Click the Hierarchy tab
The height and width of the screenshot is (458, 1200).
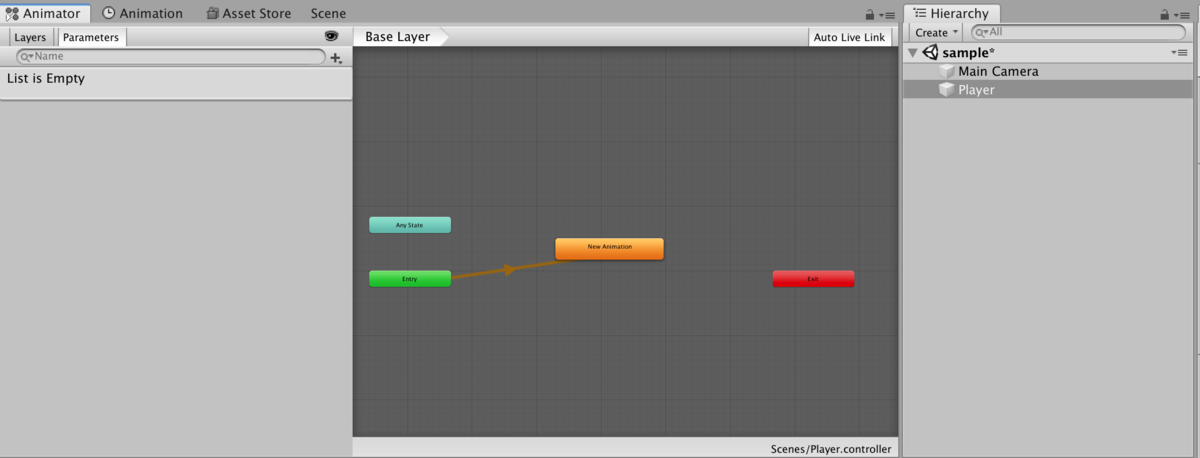point(950,13)
